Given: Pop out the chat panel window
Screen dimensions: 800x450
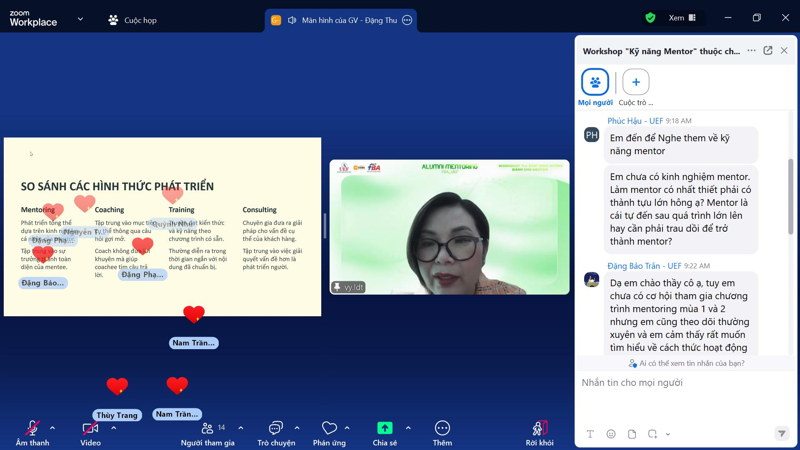Looking at the screenshot, I should 768,51.
